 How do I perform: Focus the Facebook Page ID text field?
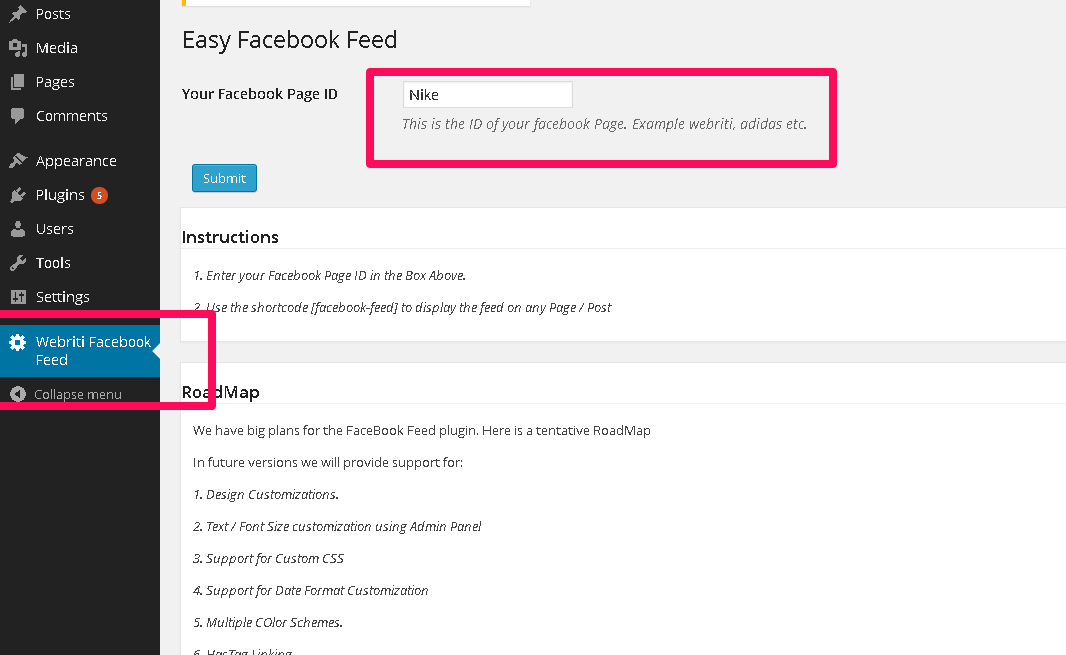coord(487,95)
